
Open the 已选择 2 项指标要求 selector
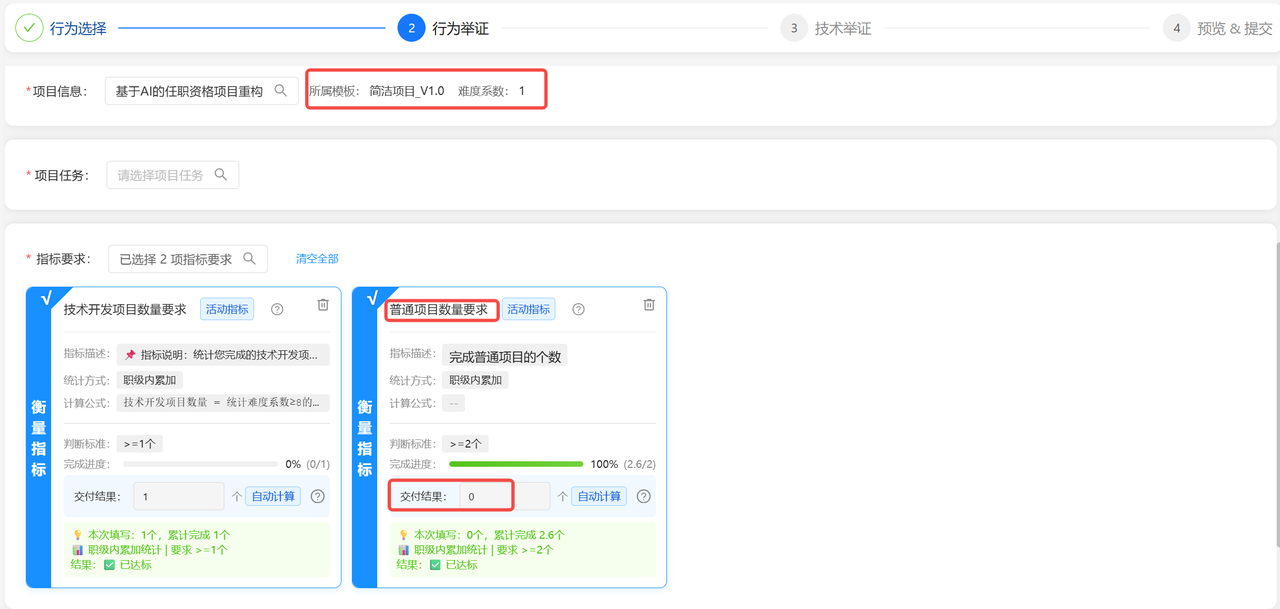click(x=180, y=258)
